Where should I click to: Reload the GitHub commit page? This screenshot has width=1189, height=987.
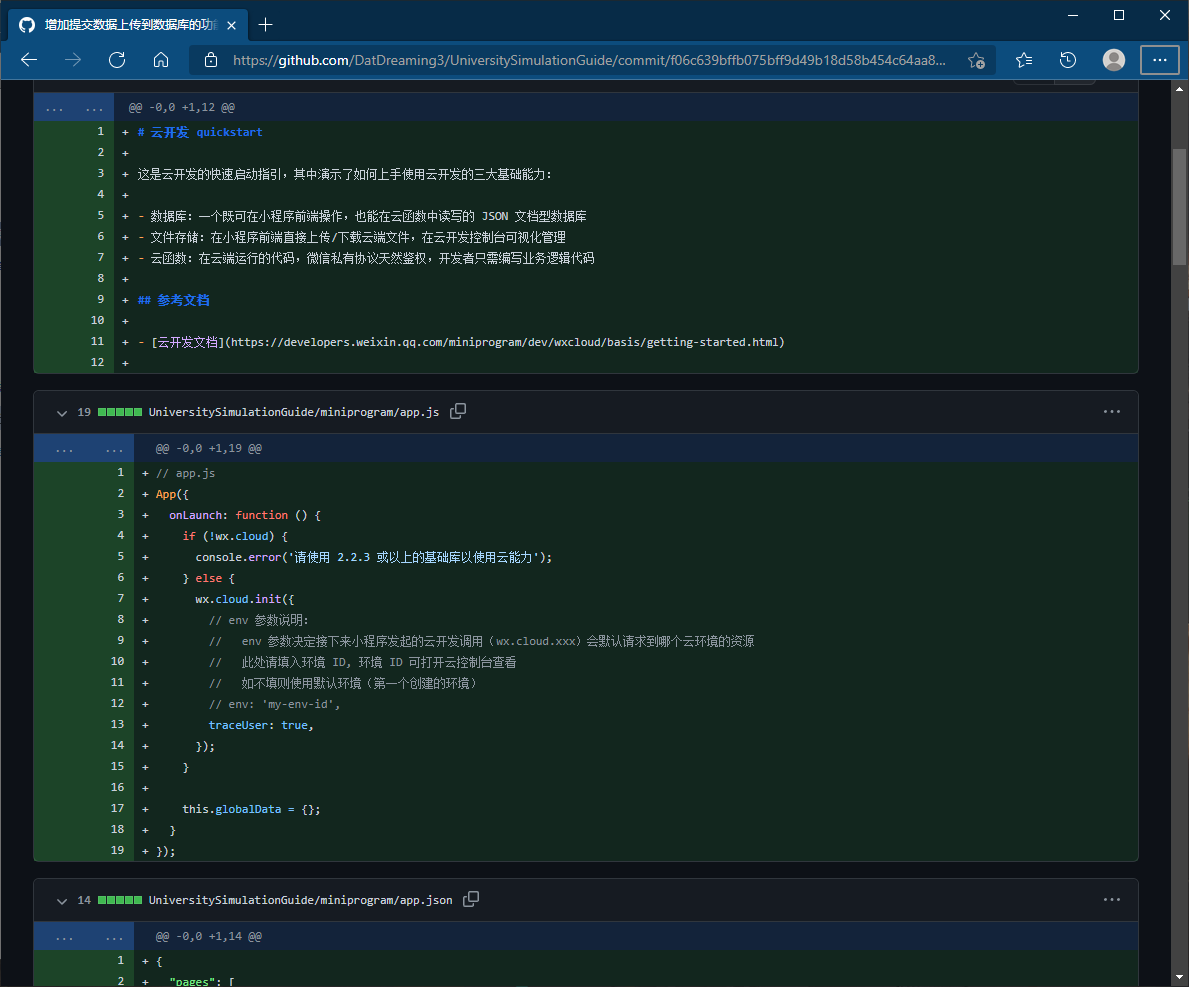[117, 60]
